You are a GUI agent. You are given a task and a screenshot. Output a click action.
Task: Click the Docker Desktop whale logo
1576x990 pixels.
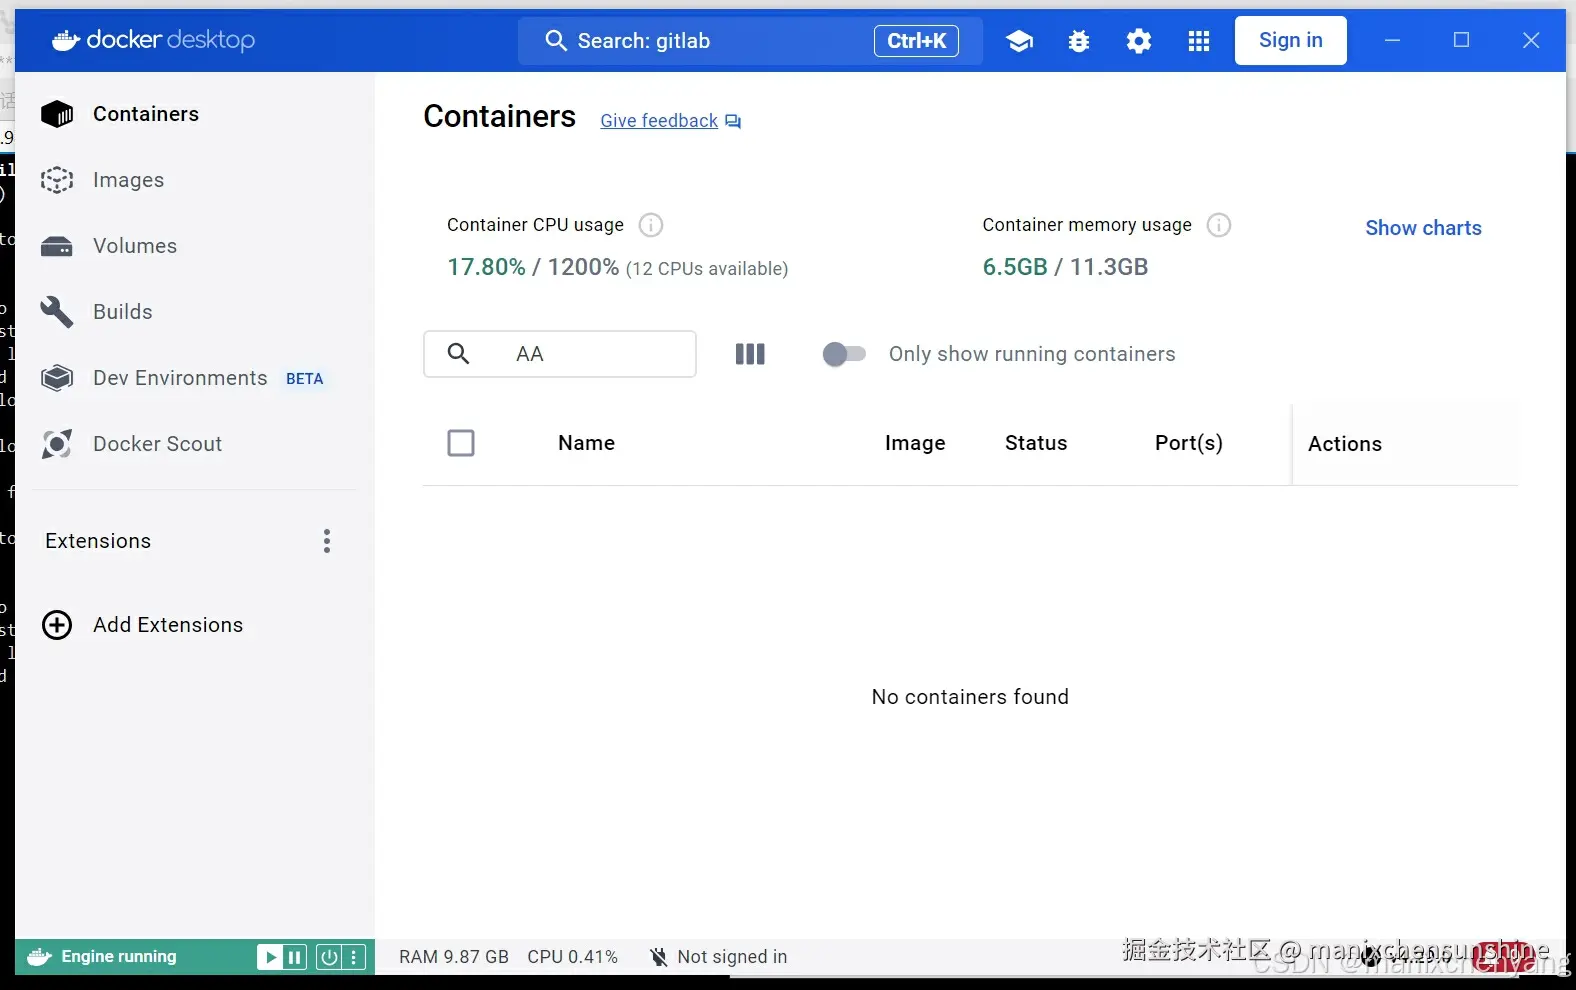coord(66,40)
